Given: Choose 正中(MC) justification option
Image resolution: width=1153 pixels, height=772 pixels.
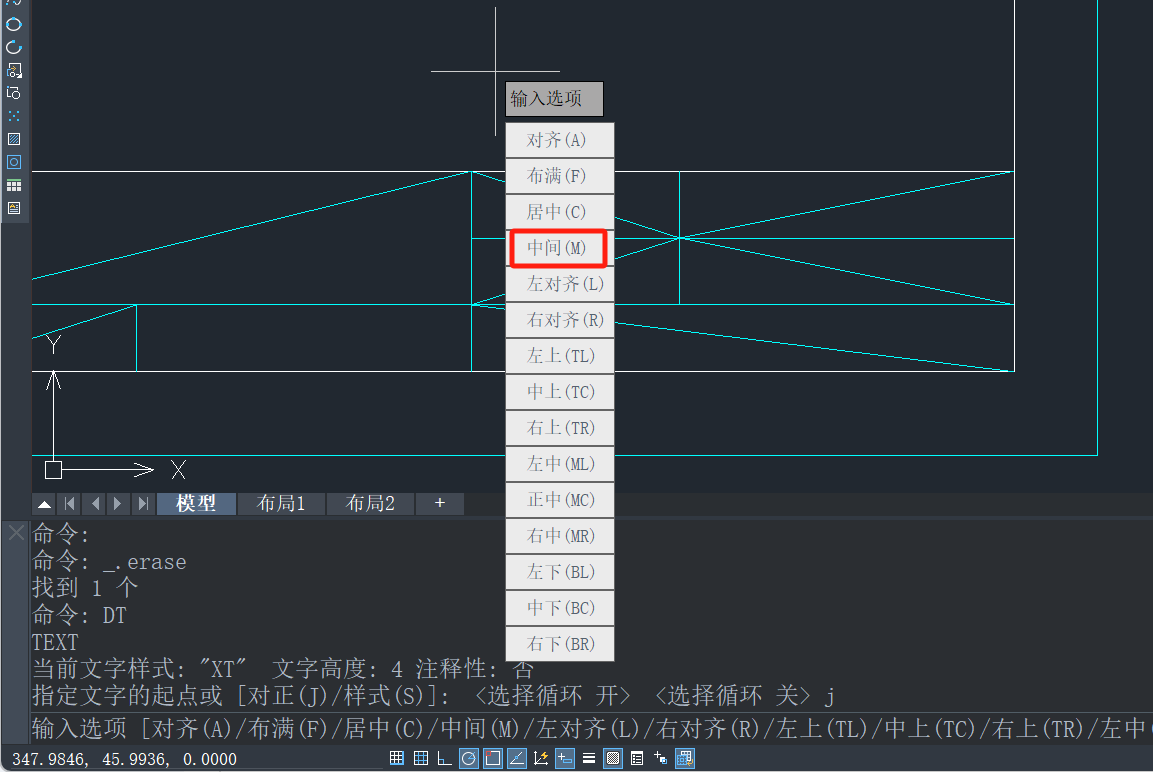Looking at the screenshot, I should [x=559, y=500].
